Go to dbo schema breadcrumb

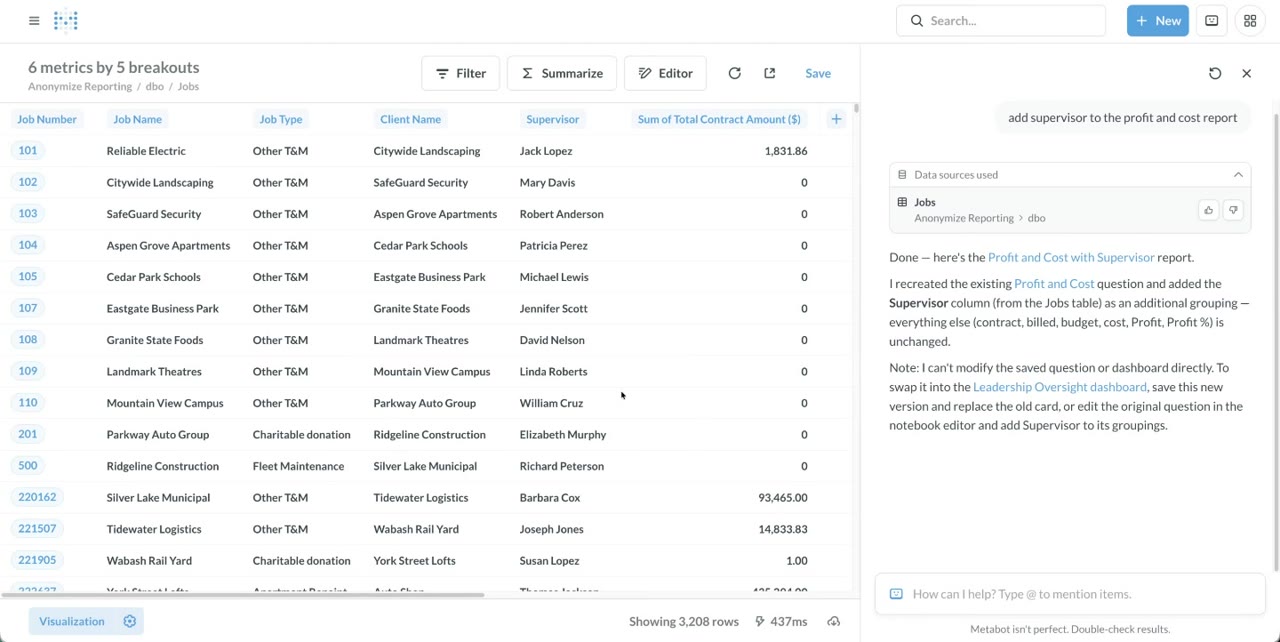coord(155,87)
